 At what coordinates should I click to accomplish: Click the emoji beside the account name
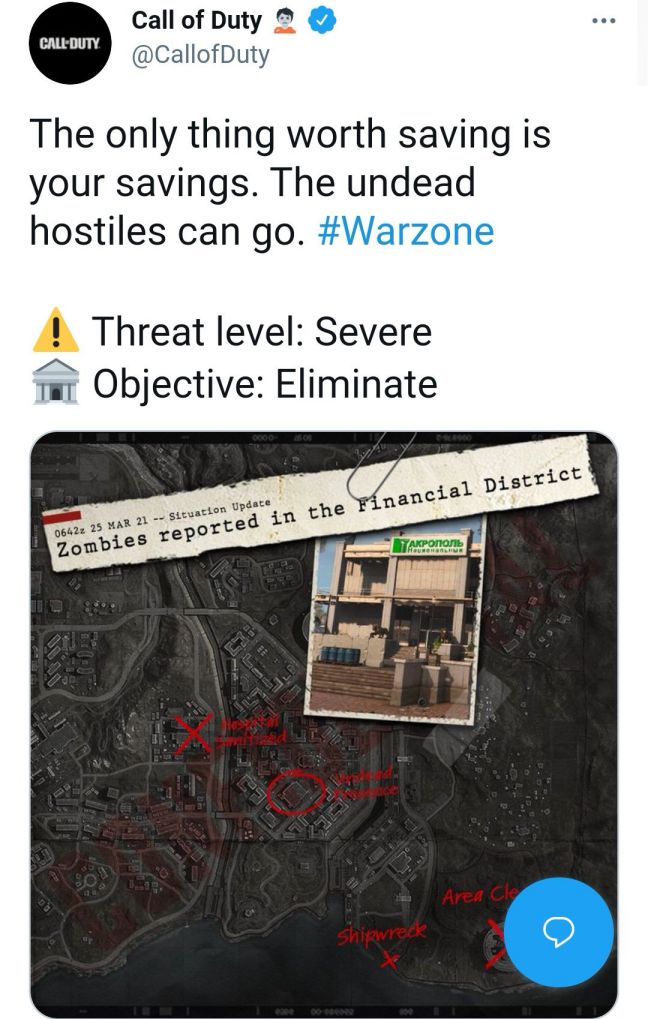click(285, 21)
